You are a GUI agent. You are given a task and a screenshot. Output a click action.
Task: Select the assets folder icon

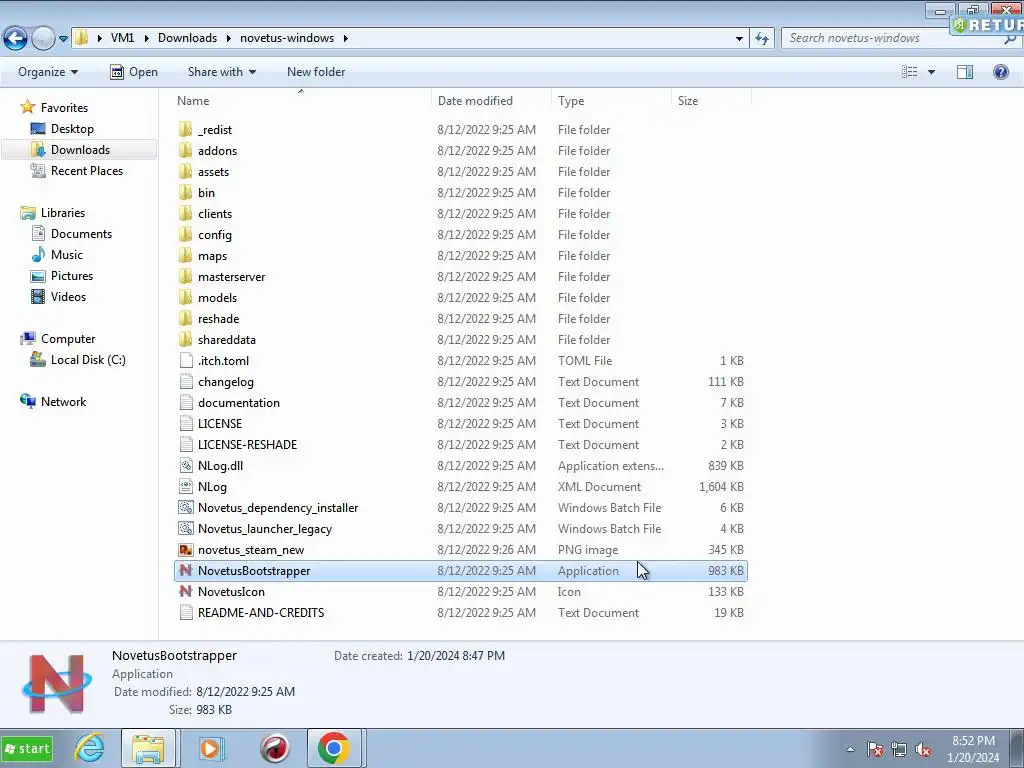(x=185, y=171)
